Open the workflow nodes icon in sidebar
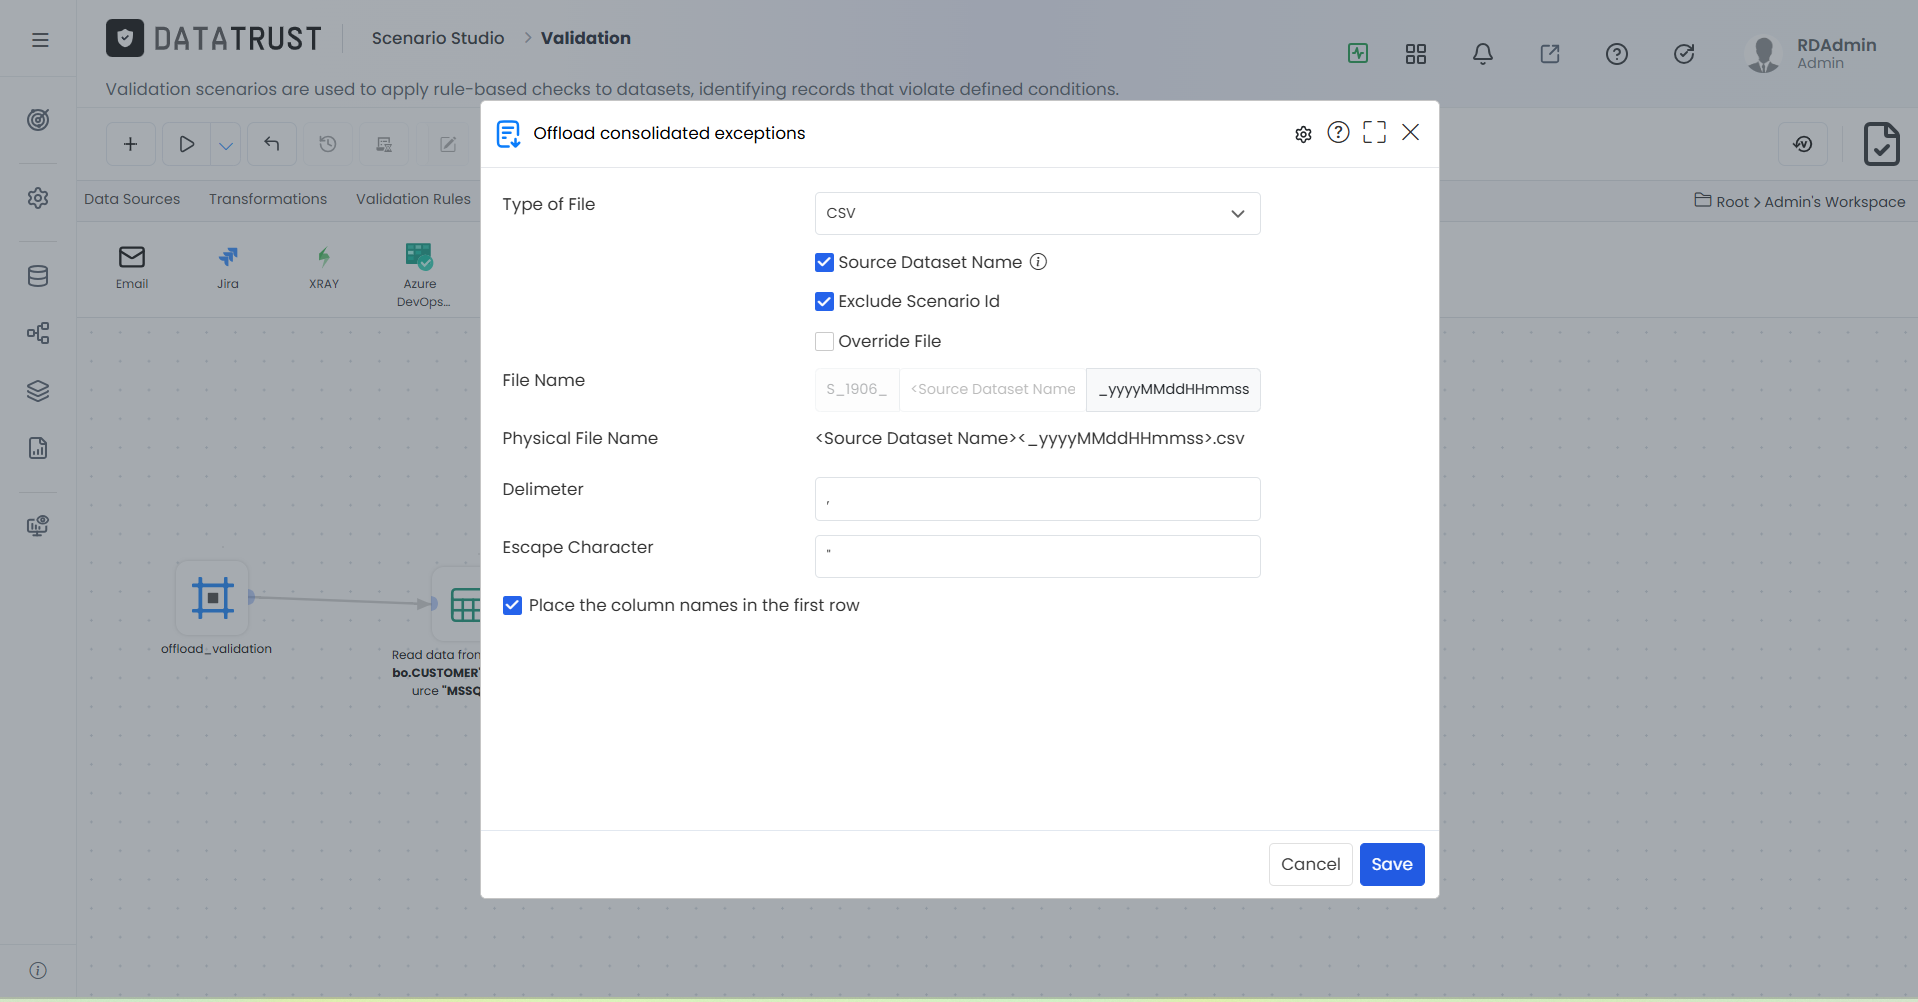The height and width of the screenshot is (1002, 1918). click(38, 333)
